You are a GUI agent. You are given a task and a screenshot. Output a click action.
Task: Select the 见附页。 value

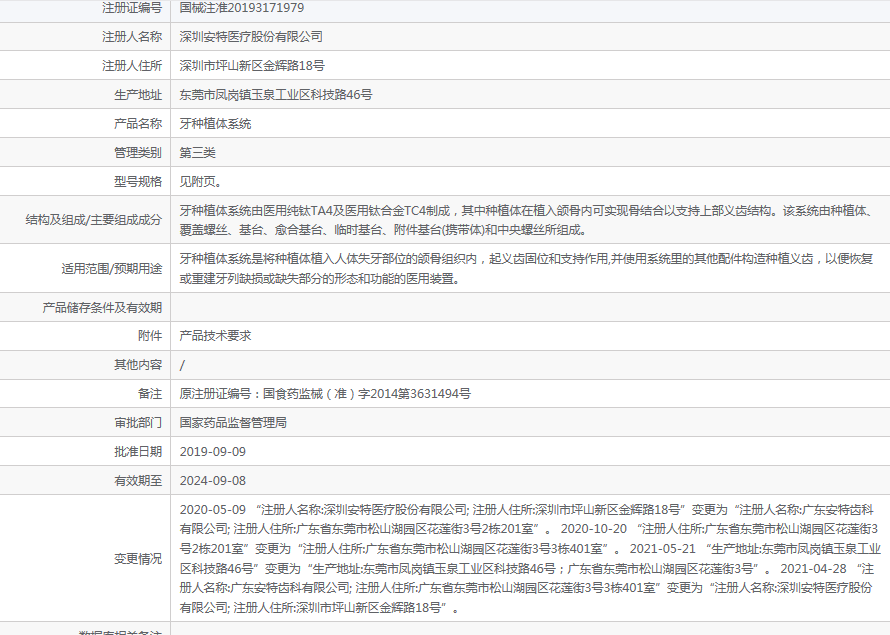tap(201, 182)
